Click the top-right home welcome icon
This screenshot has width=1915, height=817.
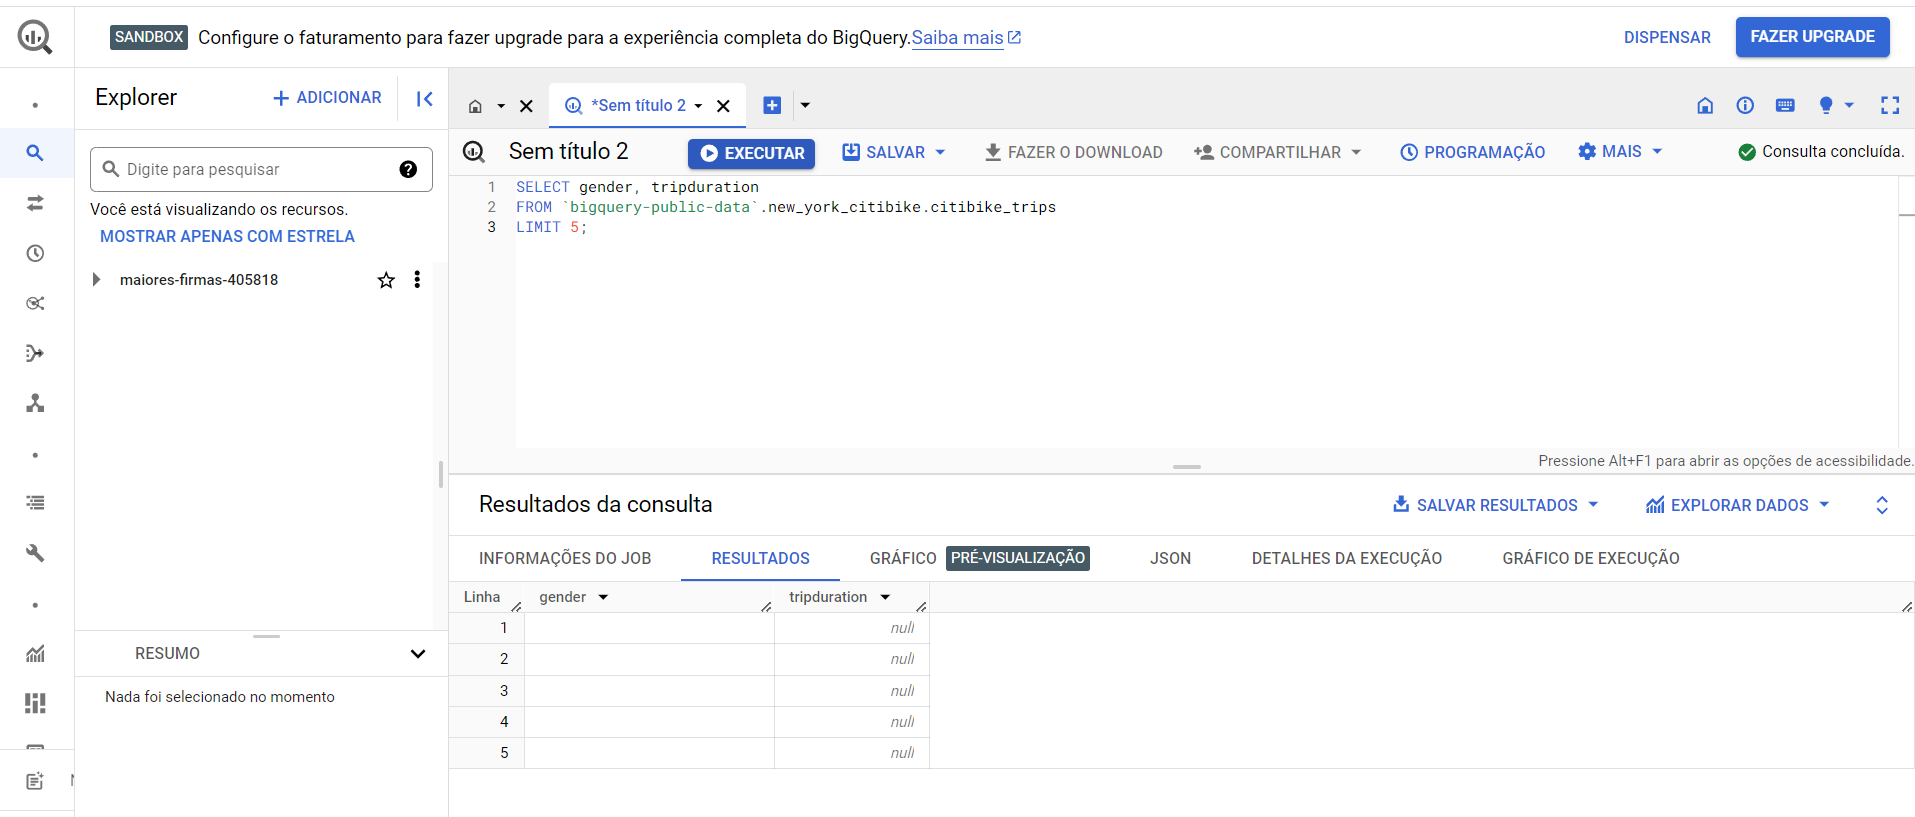(1705, 105)
